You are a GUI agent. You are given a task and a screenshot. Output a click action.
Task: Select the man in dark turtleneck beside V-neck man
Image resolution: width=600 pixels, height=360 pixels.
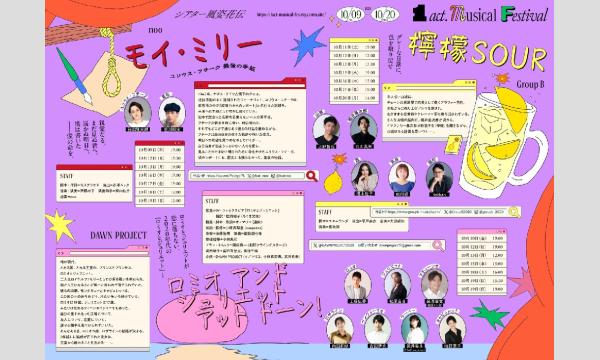(x=364, y=130)
